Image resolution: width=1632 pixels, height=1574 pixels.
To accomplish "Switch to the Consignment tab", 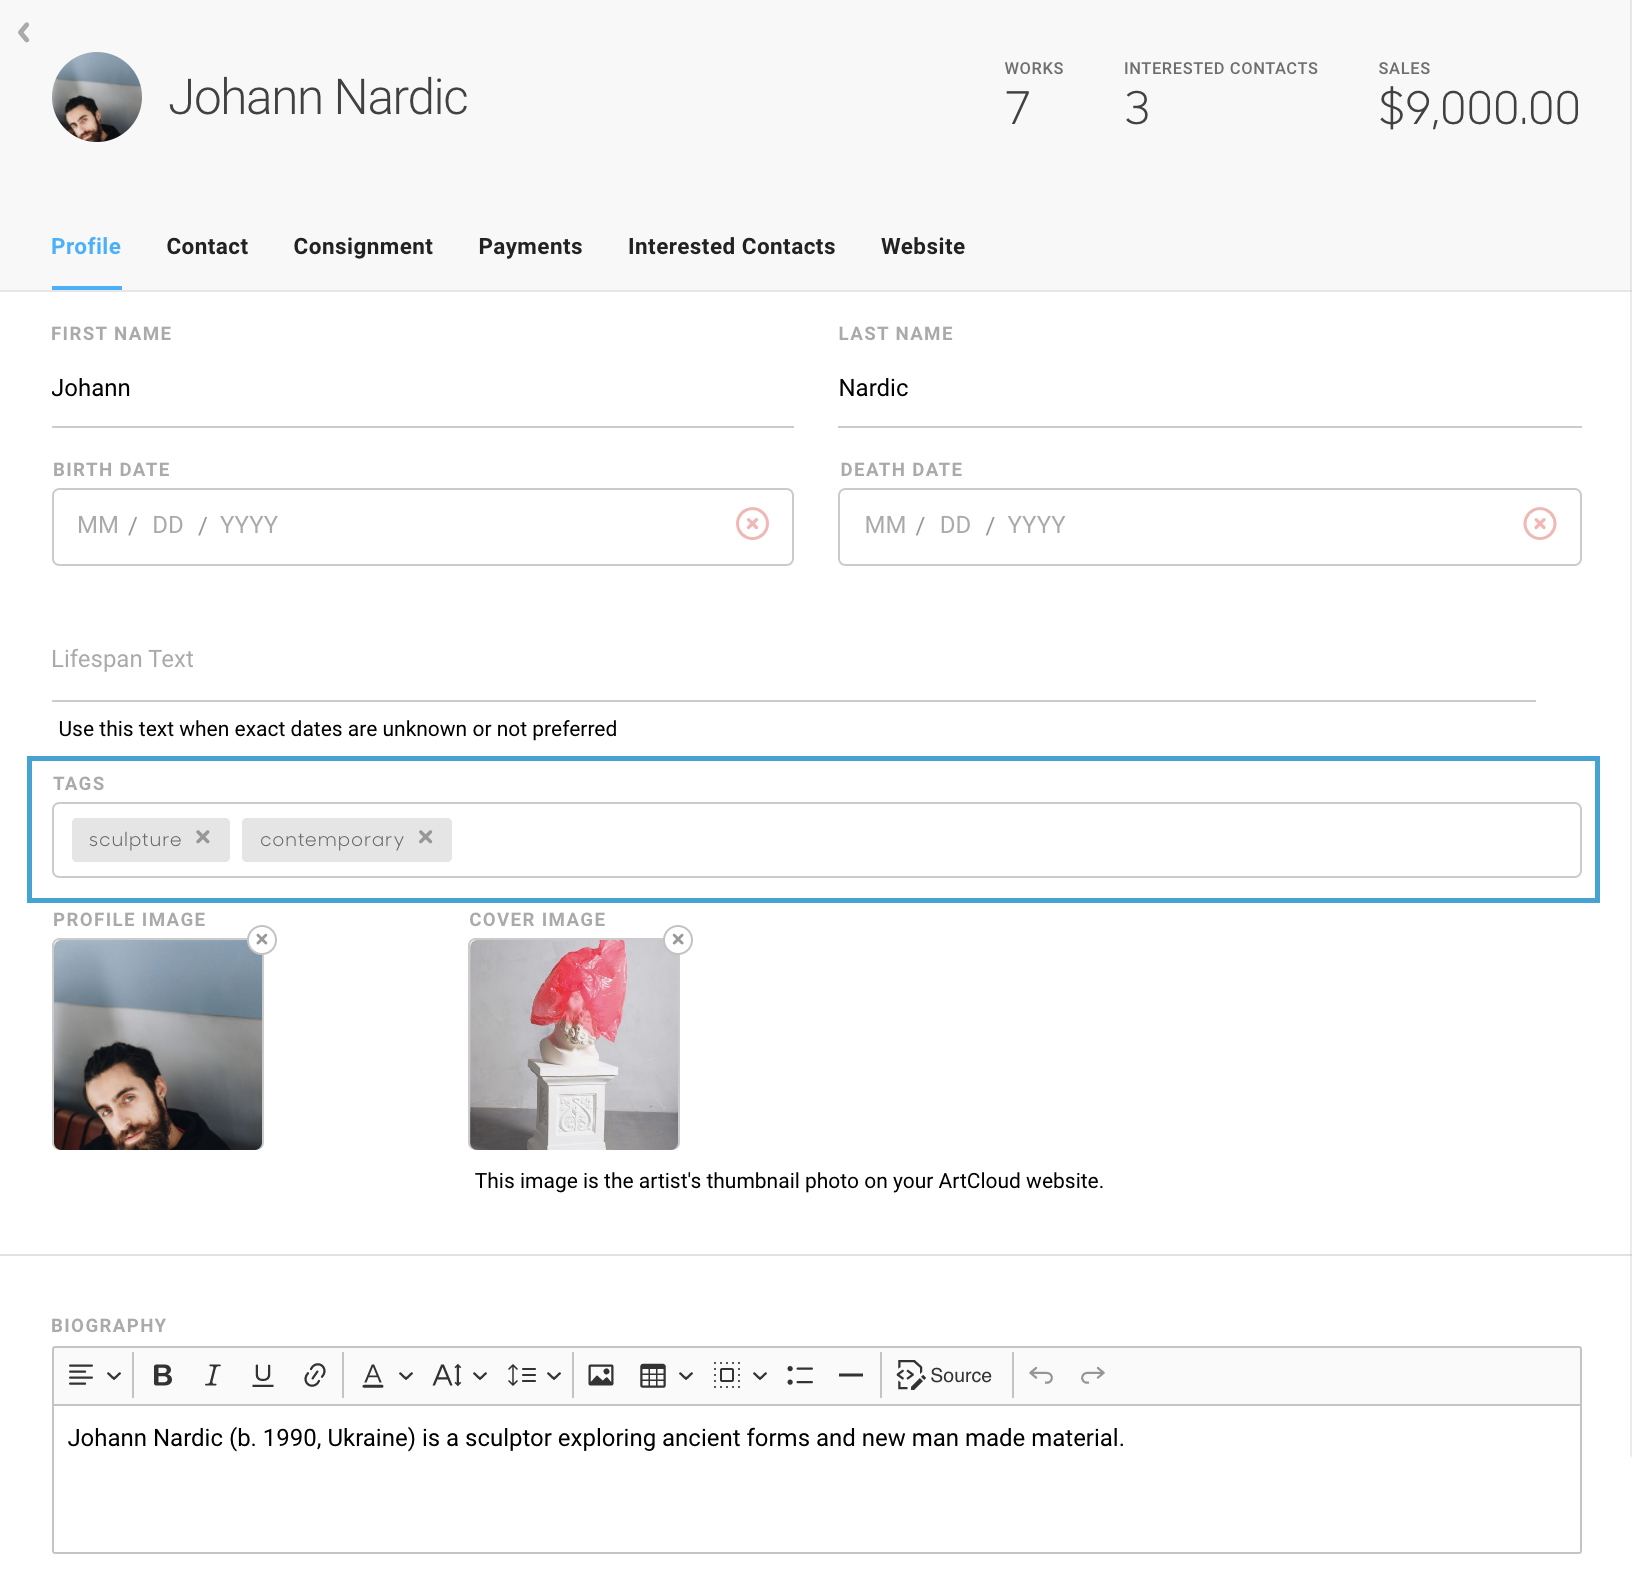I will 363,247.
